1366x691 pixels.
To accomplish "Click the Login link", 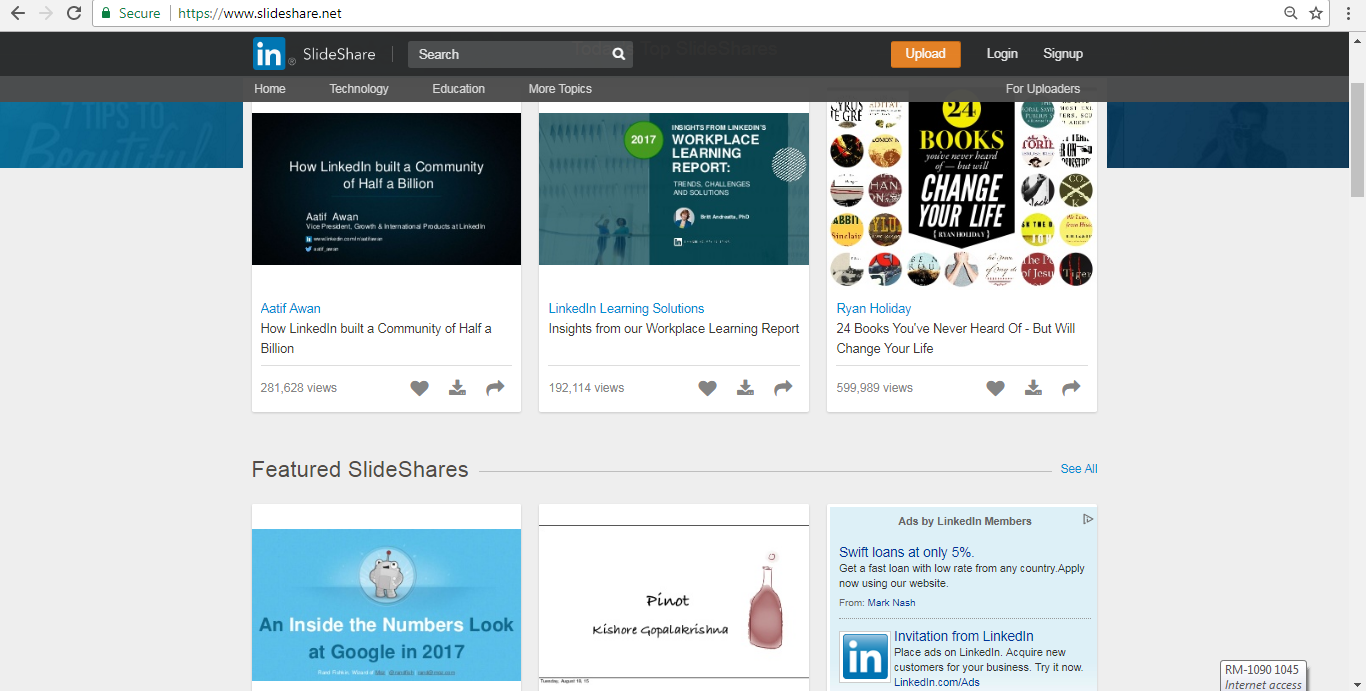I will click(1002, 54).
